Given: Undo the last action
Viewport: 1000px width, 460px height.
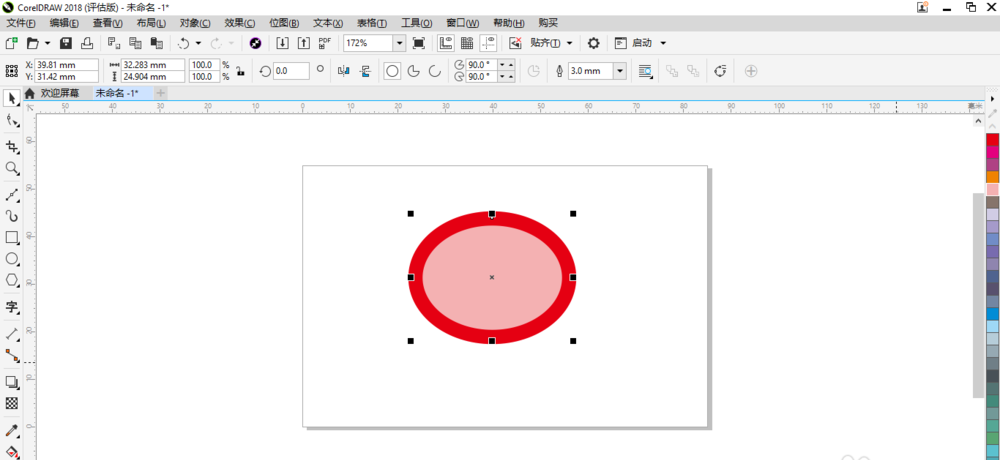Looking at the screenshot, I should (184, 43).
